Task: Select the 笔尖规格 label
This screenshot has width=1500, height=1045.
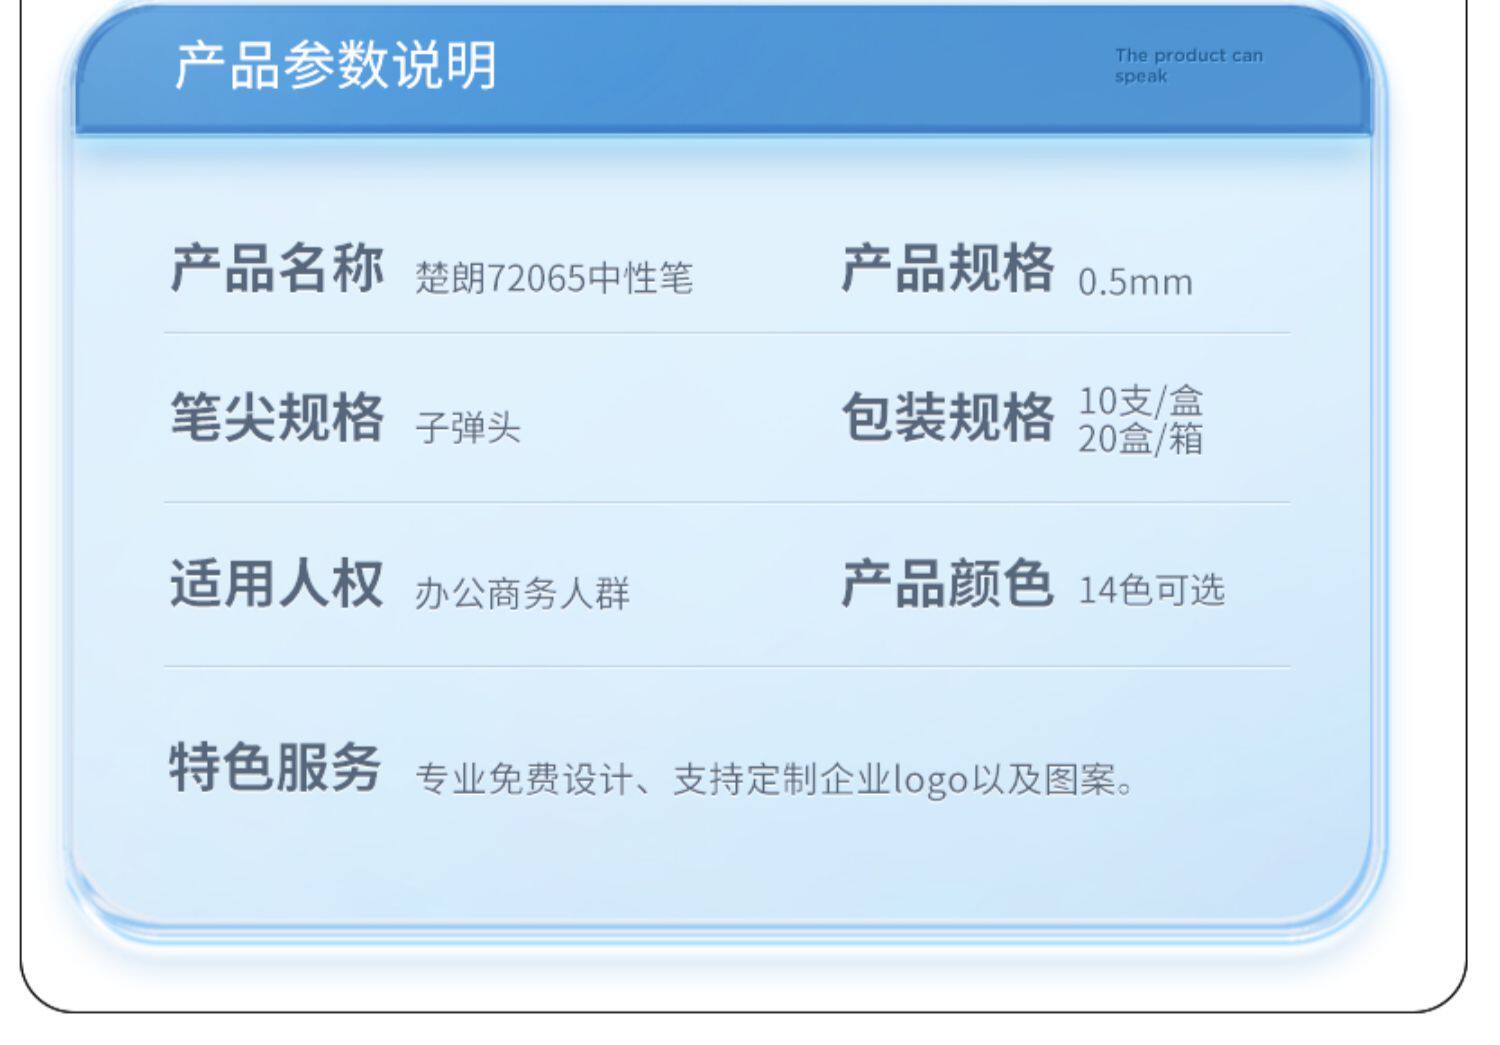Action: [x=277, y=416]
